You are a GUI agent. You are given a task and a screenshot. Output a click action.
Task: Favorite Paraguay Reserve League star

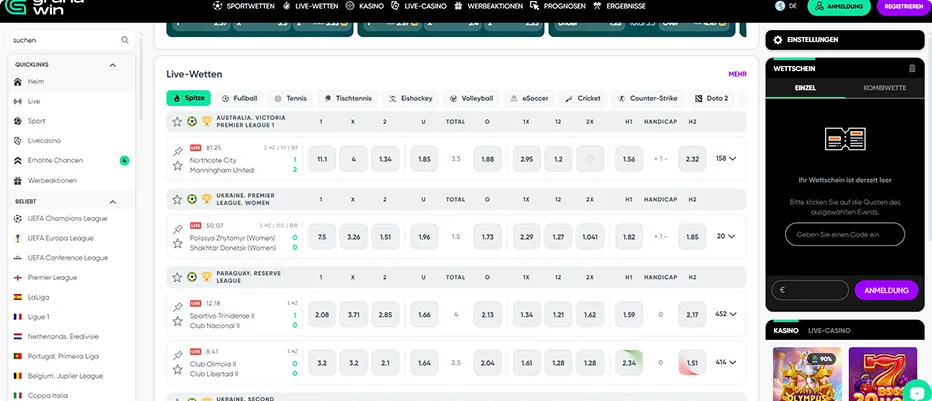pyautogui.click(x=177, y=277)
